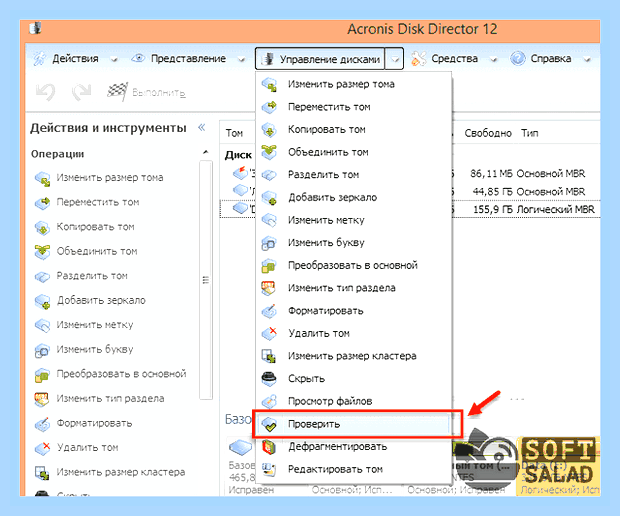620x516 pixels.
Task: Choose Дефрагментировать in the dropdown menu
Action: [354, 447]
